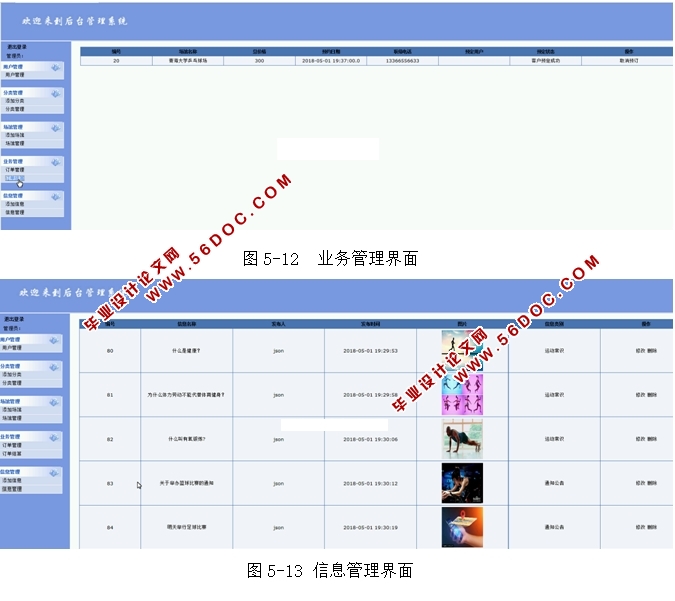Click the 发布时间 column header
The height and width of the screenshot is (601, 675).
click(x=370, y=324)
